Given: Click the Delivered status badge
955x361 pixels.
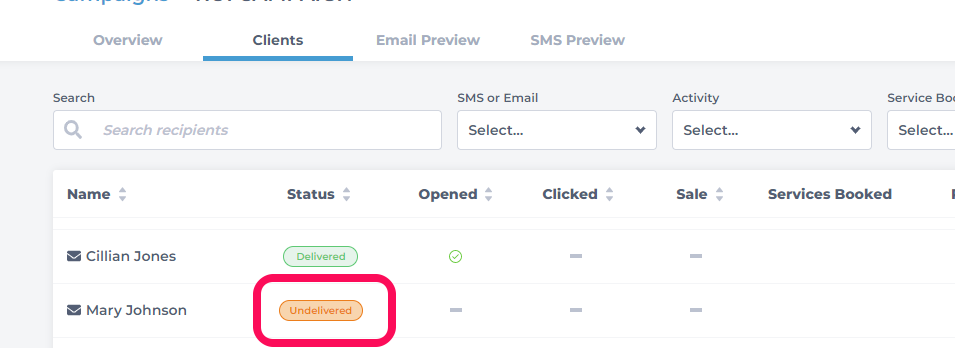Looking at the screenshot, I should click(x=320, y=256).
